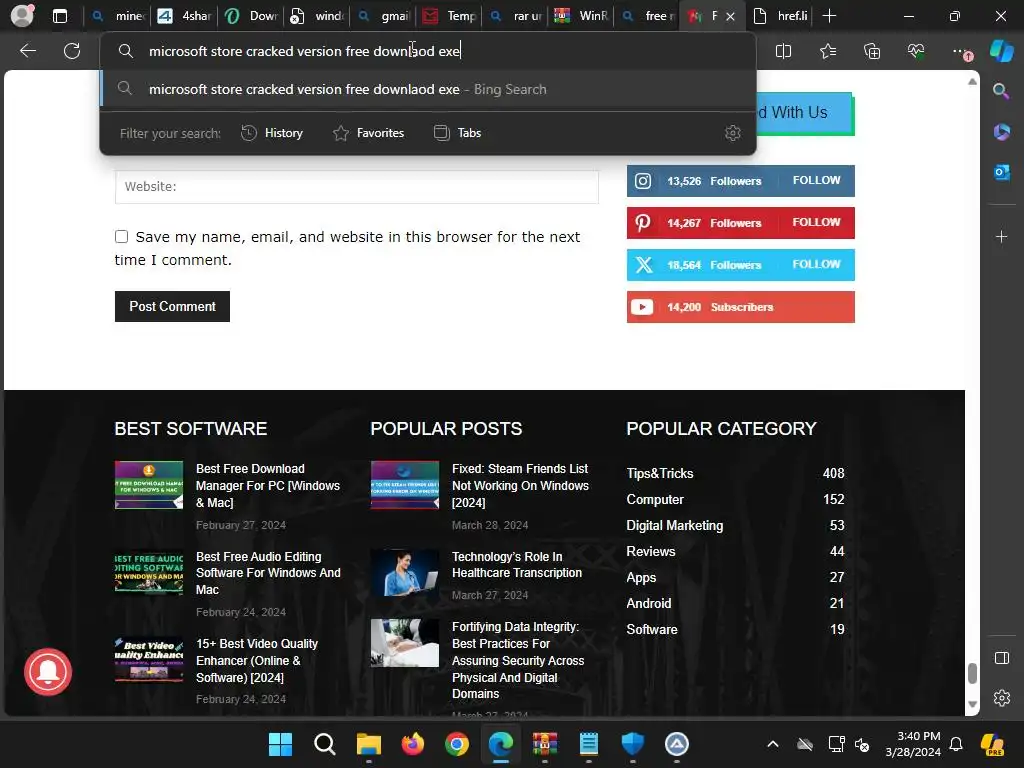Viewport: 1024px width, 768px height.
Task: Launch Chrome from the taskbar
Action: tap(456, 744)
